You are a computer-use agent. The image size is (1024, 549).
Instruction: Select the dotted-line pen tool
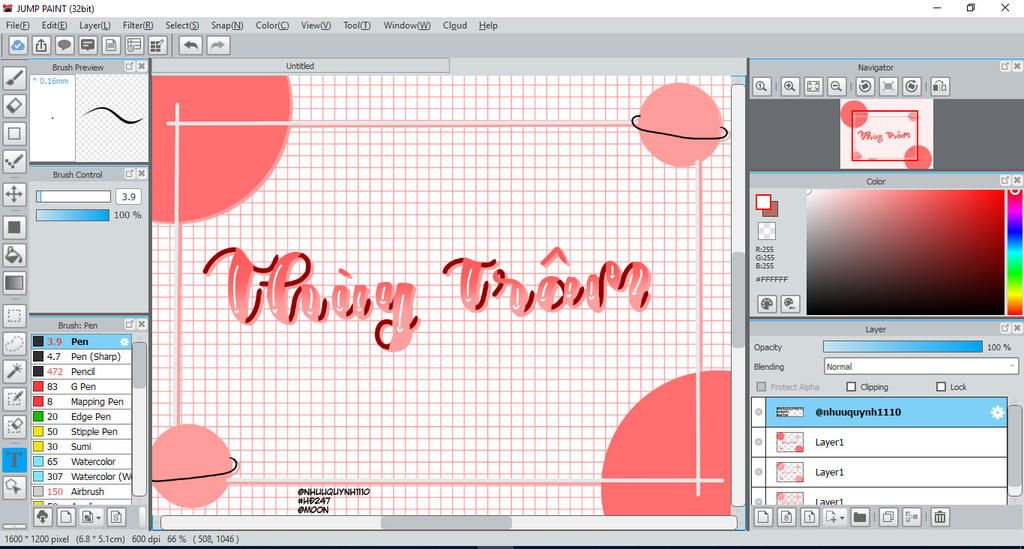[x=14, y=162]
